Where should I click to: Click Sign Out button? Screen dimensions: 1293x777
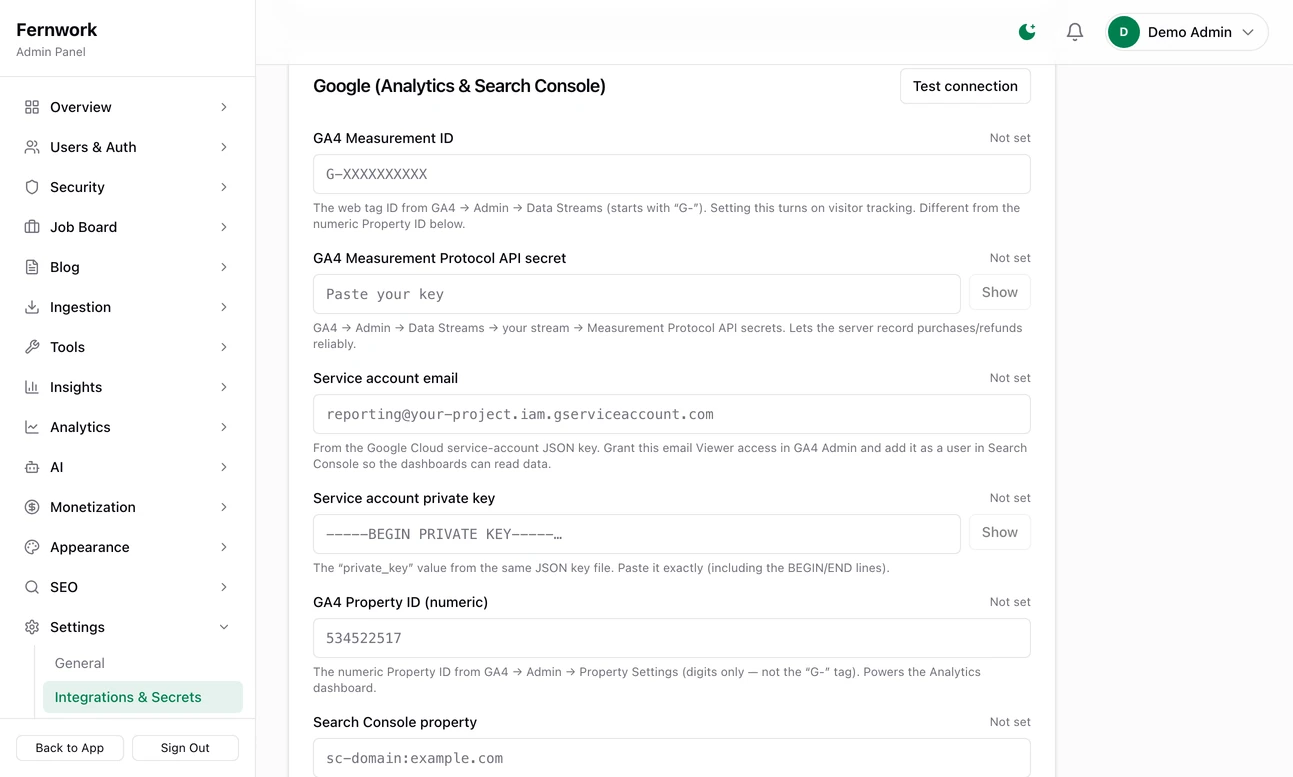185,748
